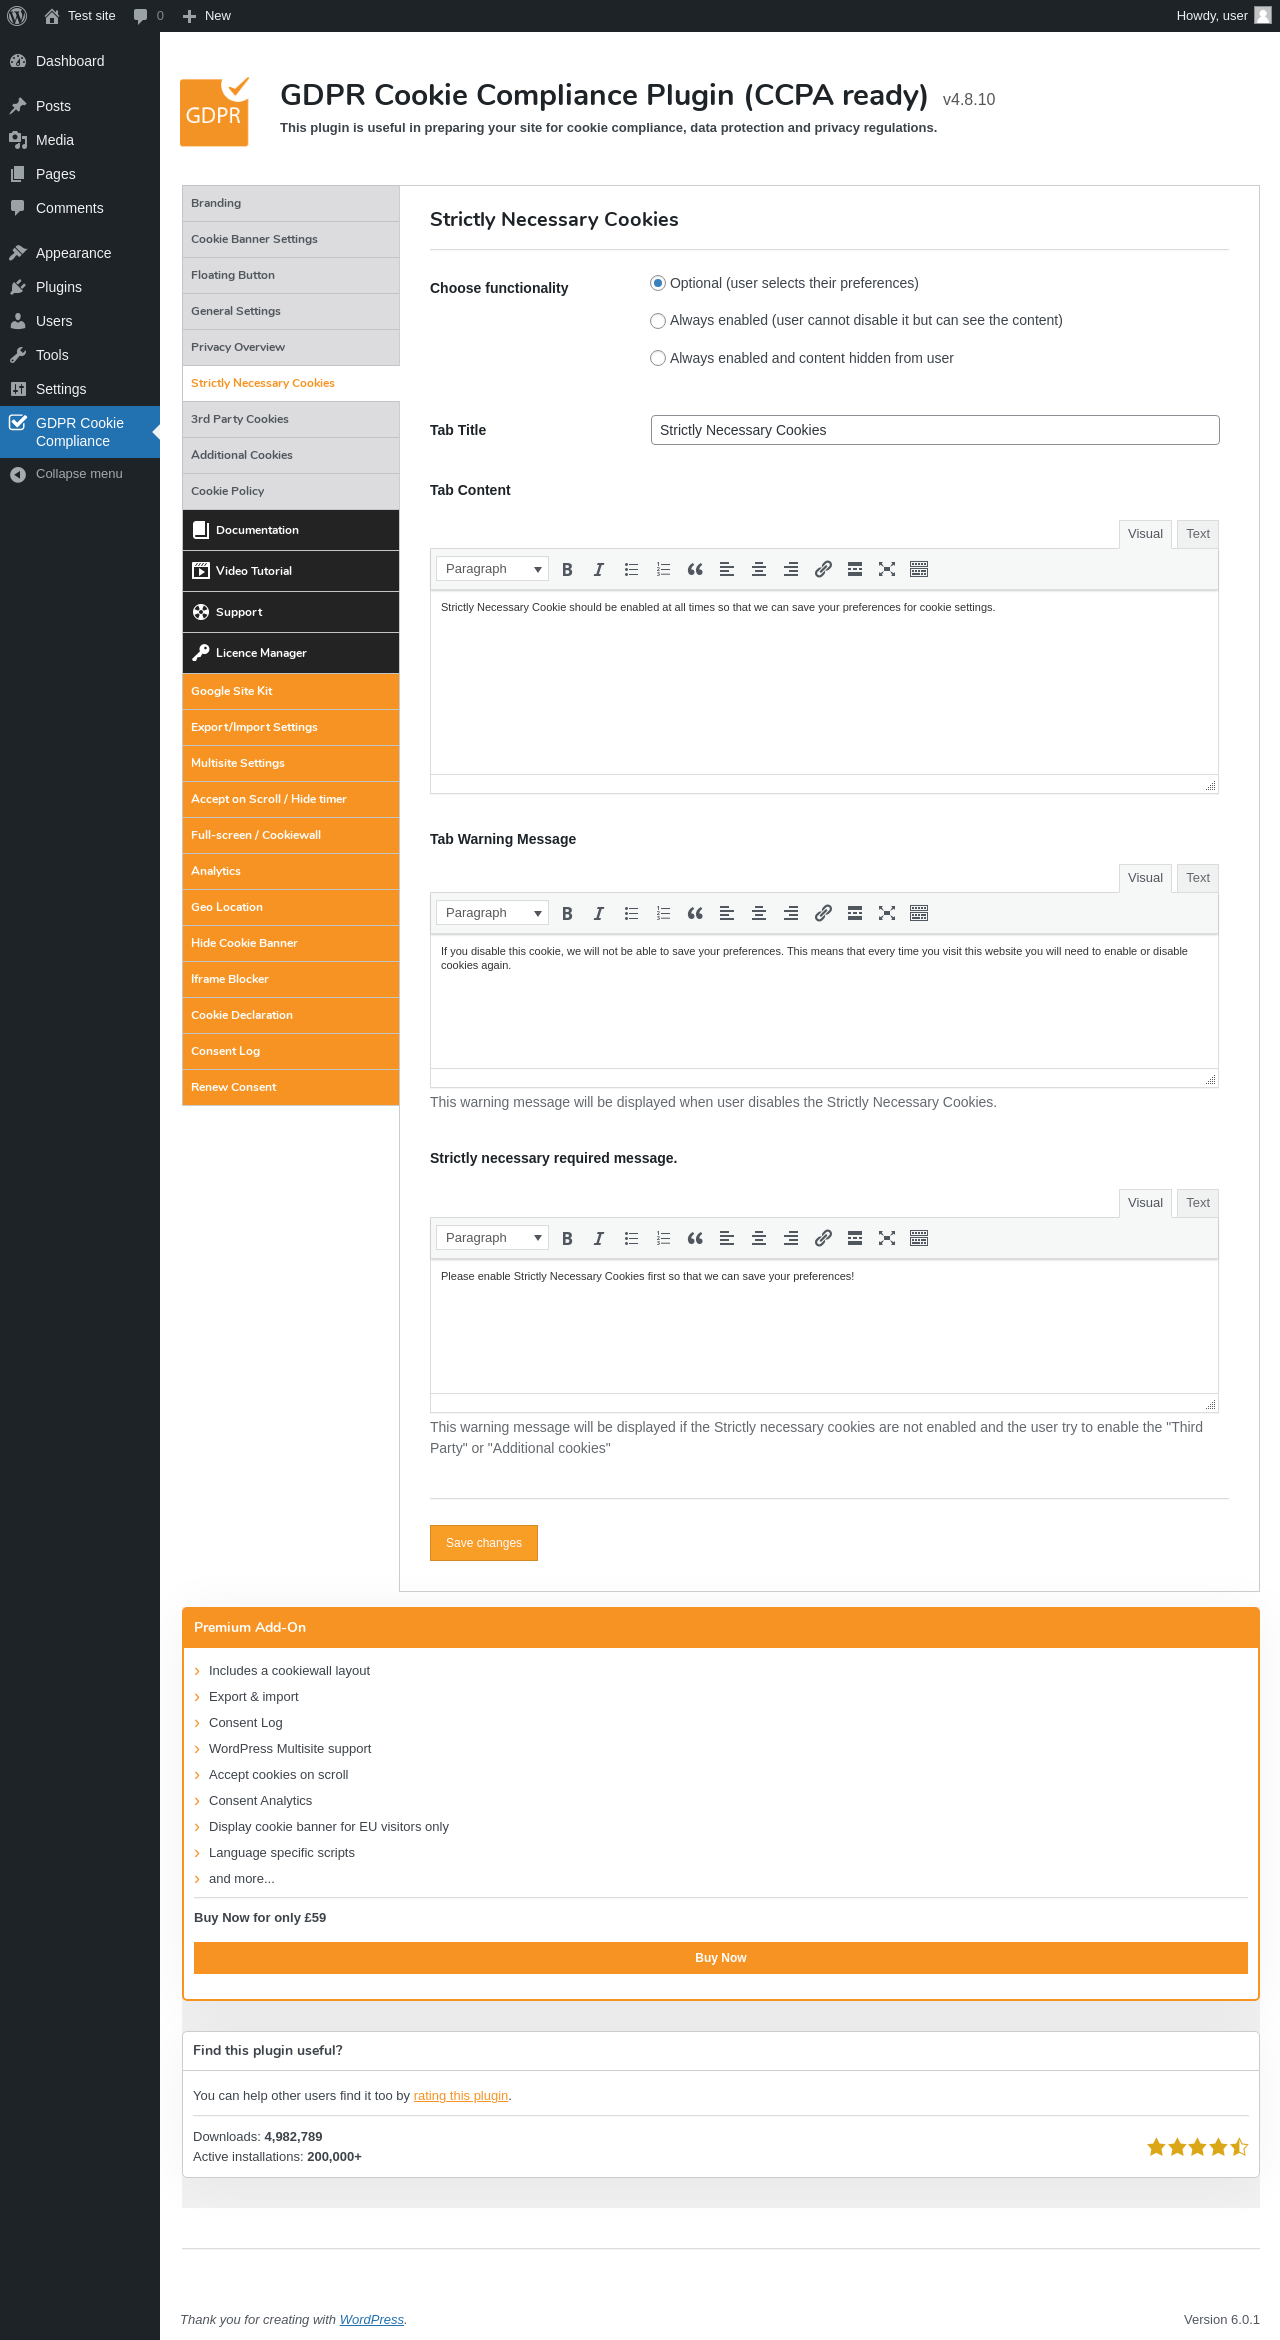
Task: Open Licence Manager section
Action: [x=291, y=653]
